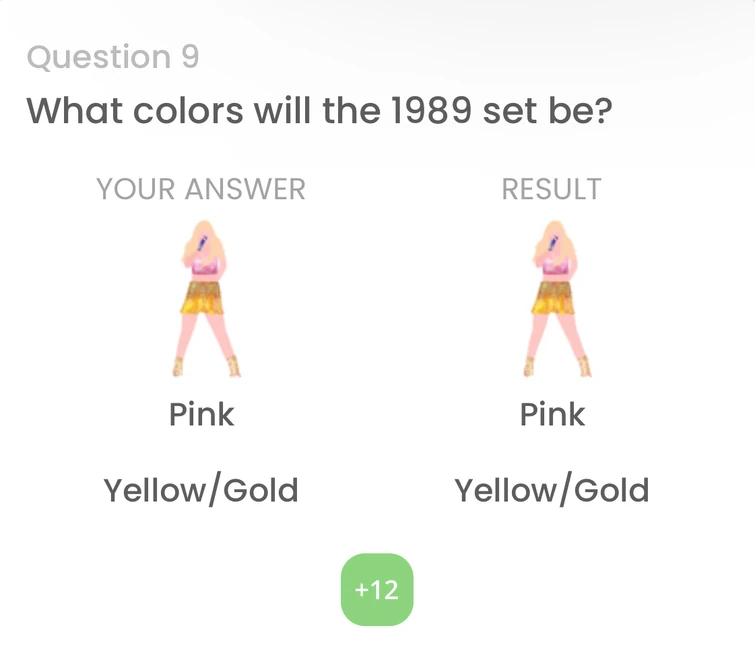The height and width of the screenshot is (651, 755).
Task: Click the Question 9 label
Action: 113,58
